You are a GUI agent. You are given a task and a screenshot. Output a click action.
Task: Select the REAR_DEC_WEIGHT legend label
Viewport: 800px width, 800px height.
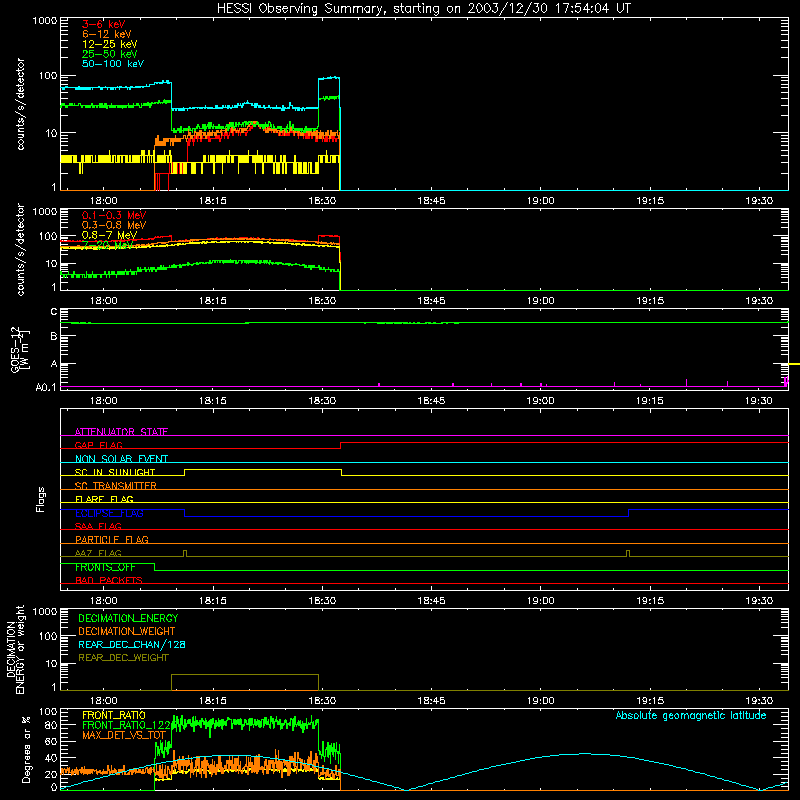pos(123,658)
